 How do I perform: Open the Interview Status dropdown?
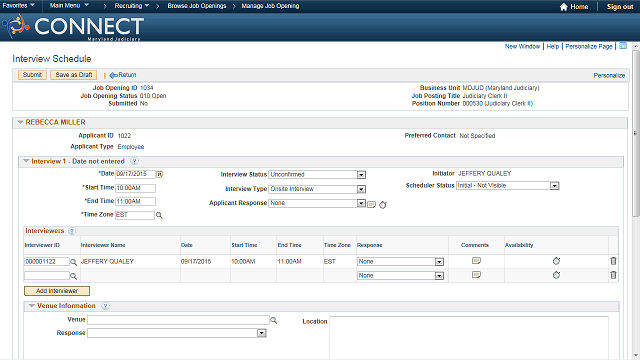[x=361, y=175]
